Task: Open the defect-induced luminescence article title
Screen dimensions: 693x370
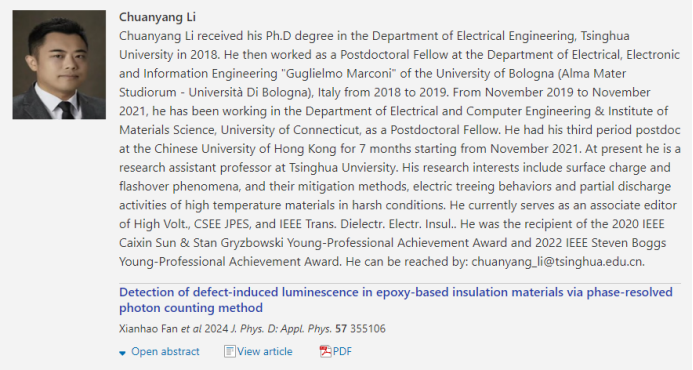Action: [396, 300]
